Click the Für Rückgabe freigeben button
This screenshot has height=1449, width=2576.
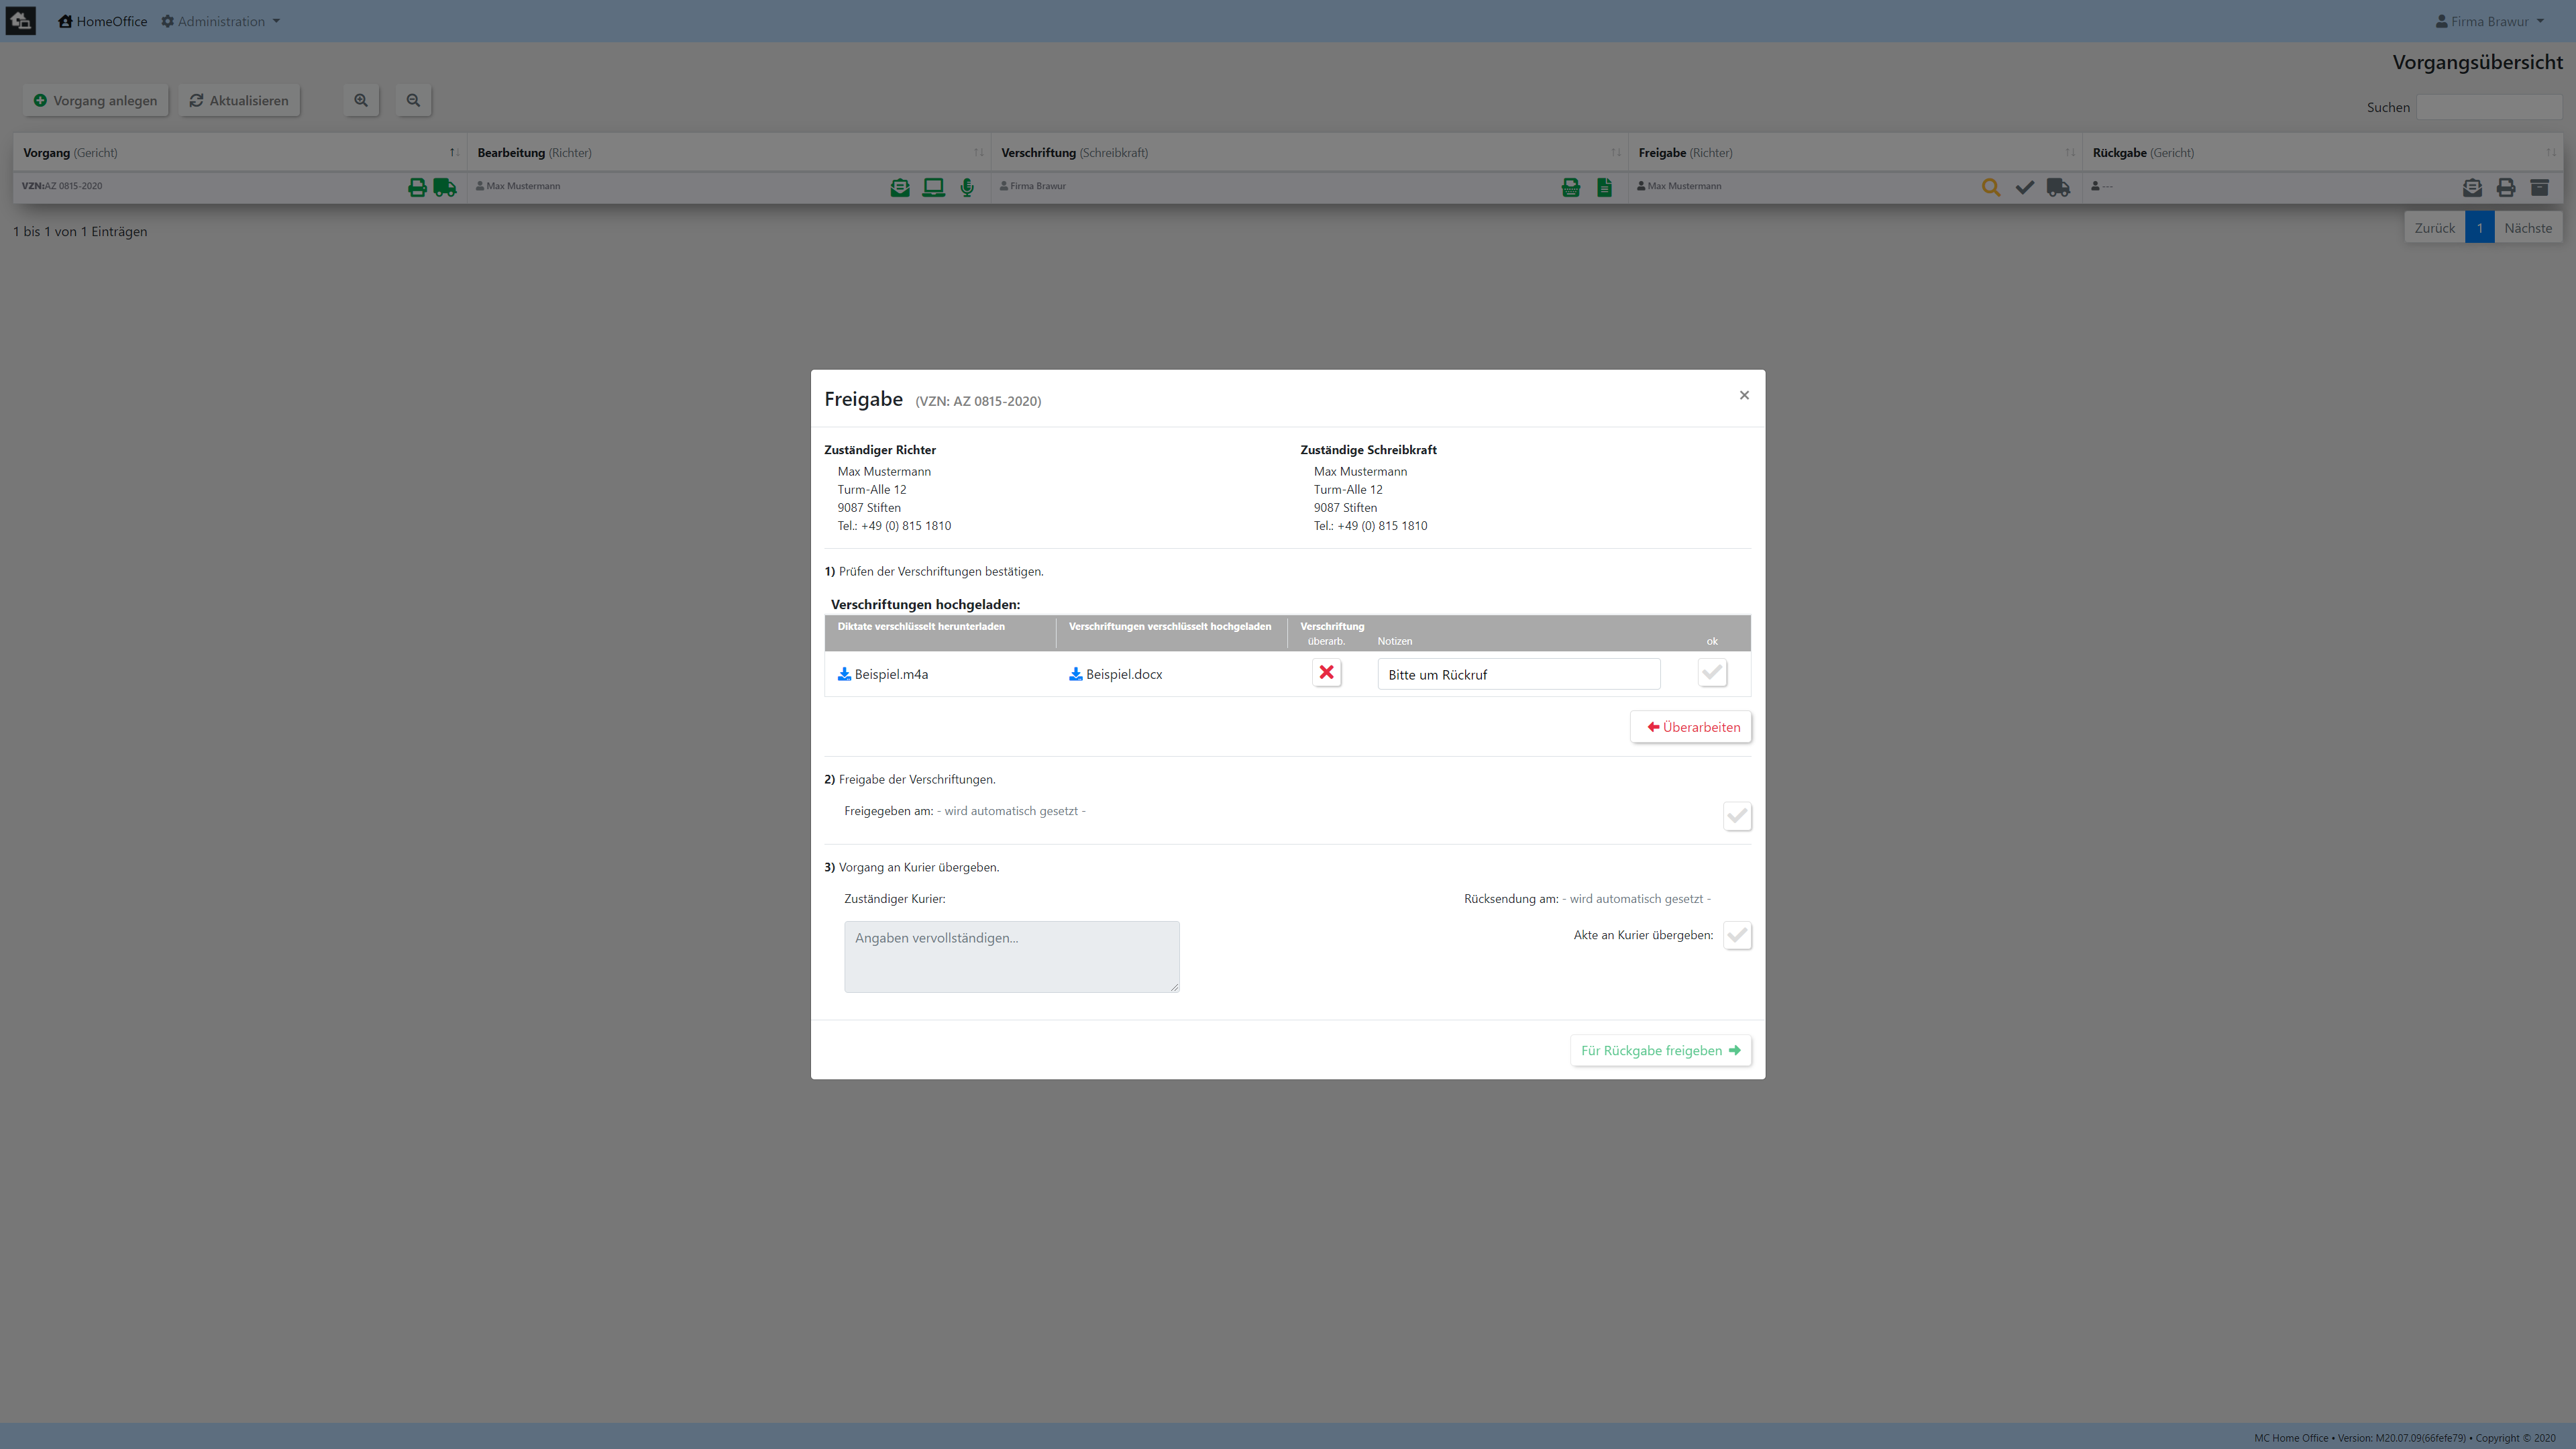(1661, 1050)
